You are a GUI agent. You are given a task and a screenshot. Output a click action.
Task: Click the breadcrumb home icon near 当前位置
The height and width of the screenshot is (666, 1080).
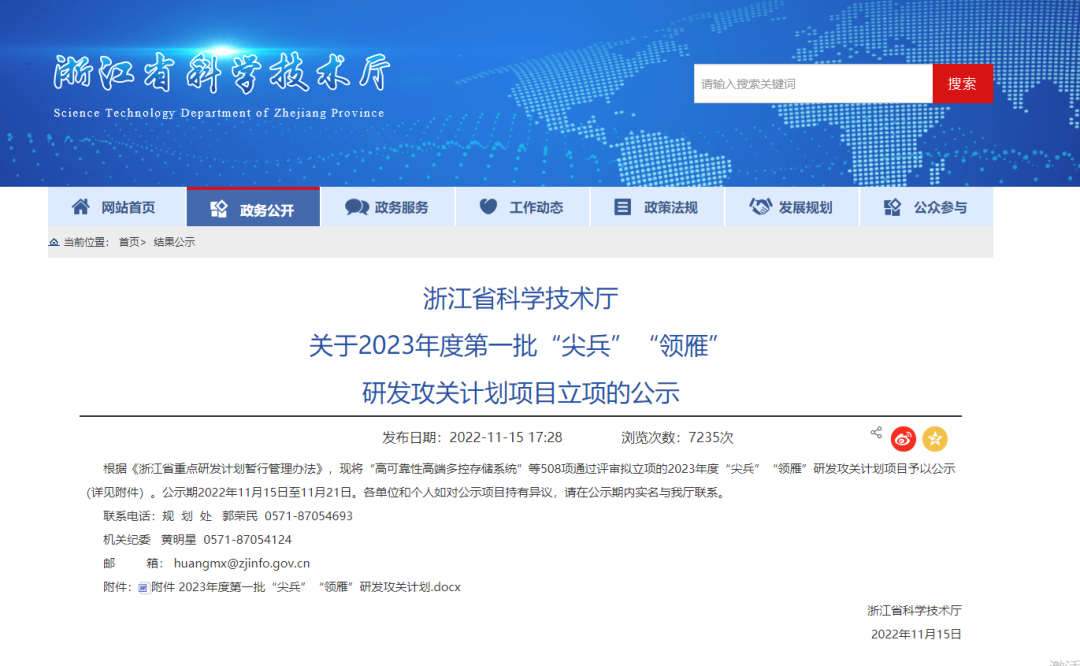click(54, 242)
